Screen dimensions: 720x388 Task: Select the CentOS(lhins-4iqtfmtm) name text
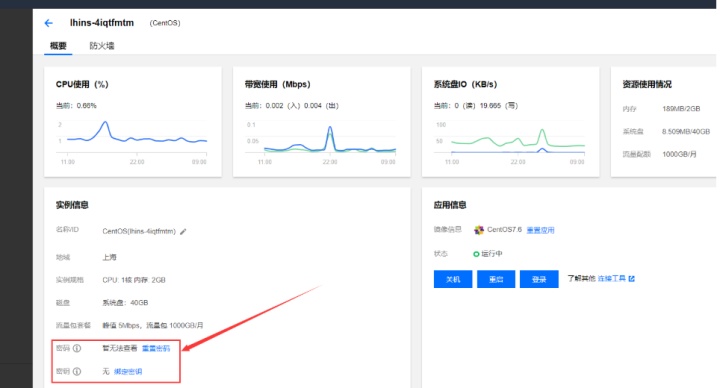point(139,231)
